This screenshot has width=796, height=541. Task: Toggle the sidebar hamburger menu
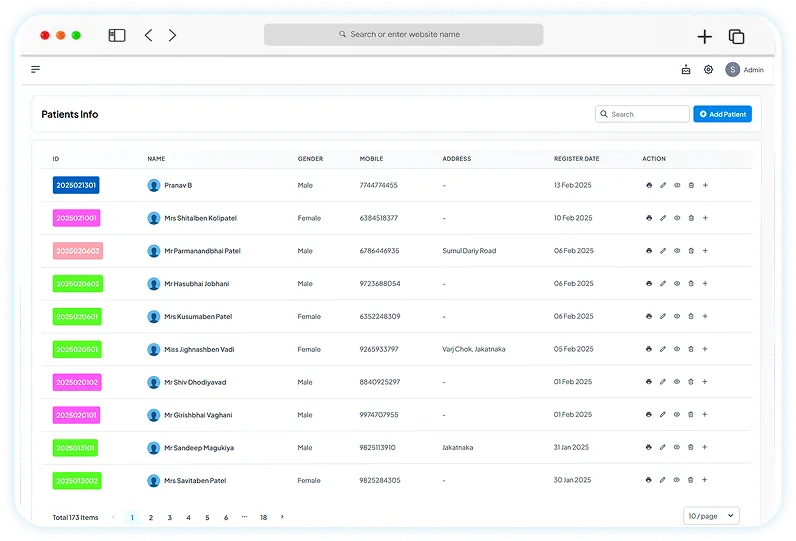[x=36, y=69]
